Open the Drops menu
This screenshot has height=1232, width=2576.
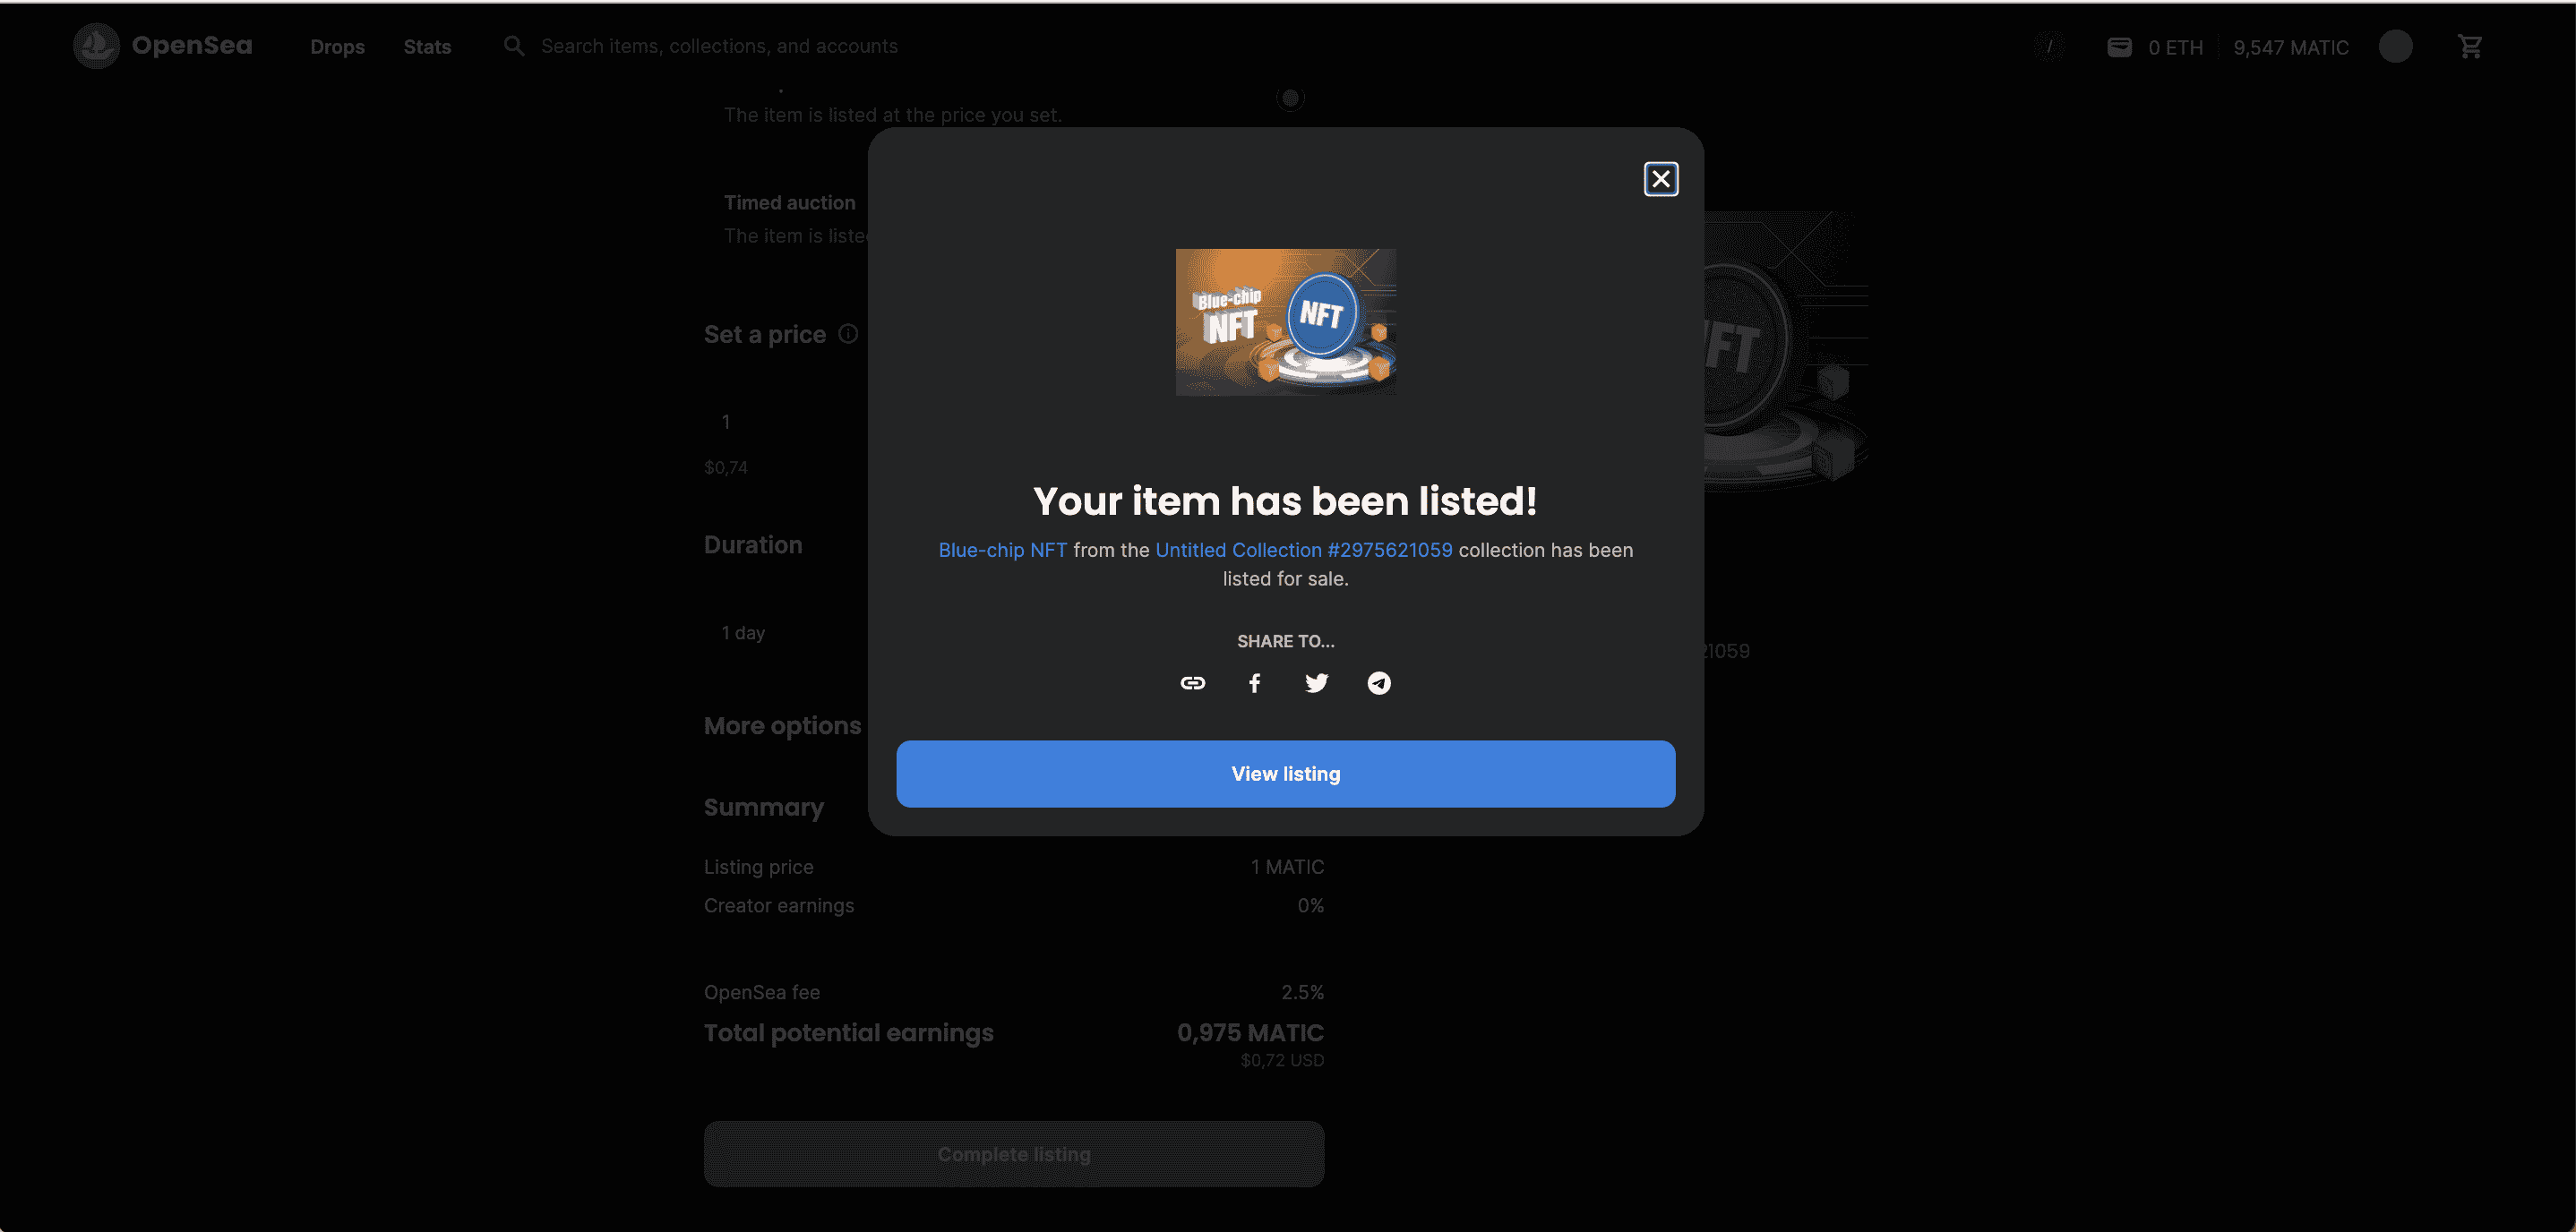[x=337, y=47]
